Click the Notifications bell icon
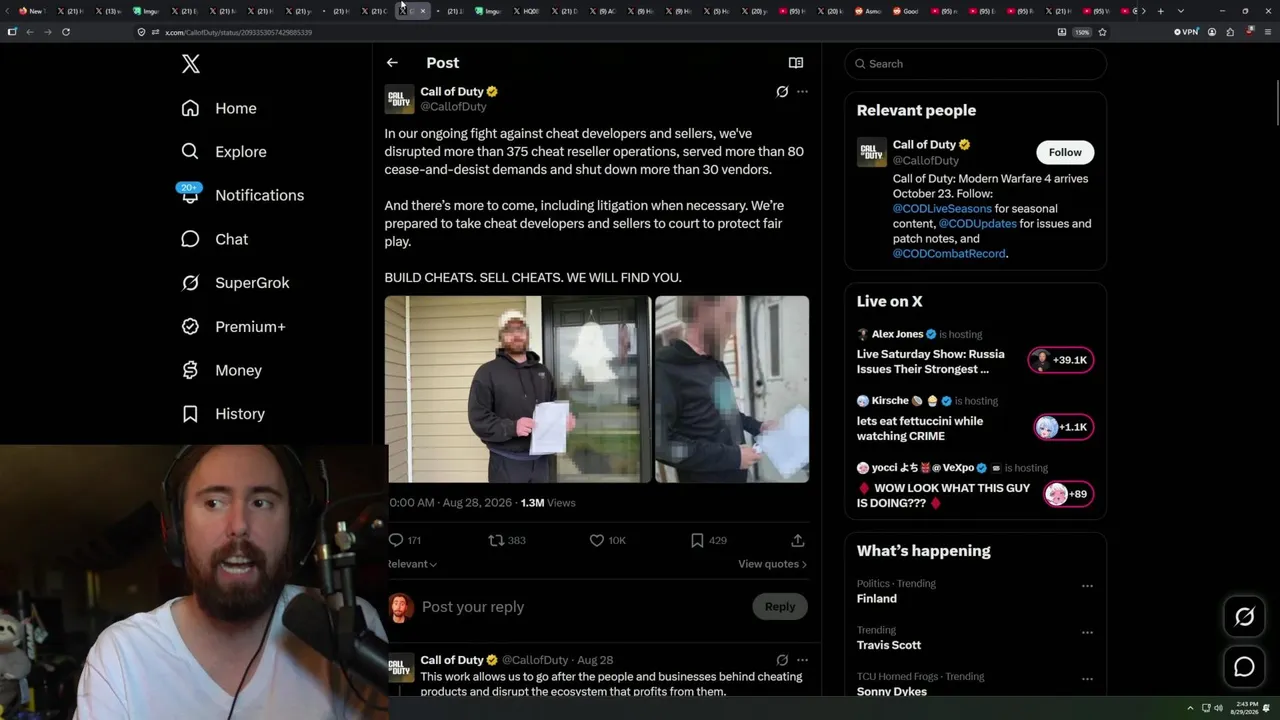 (190, 195)
